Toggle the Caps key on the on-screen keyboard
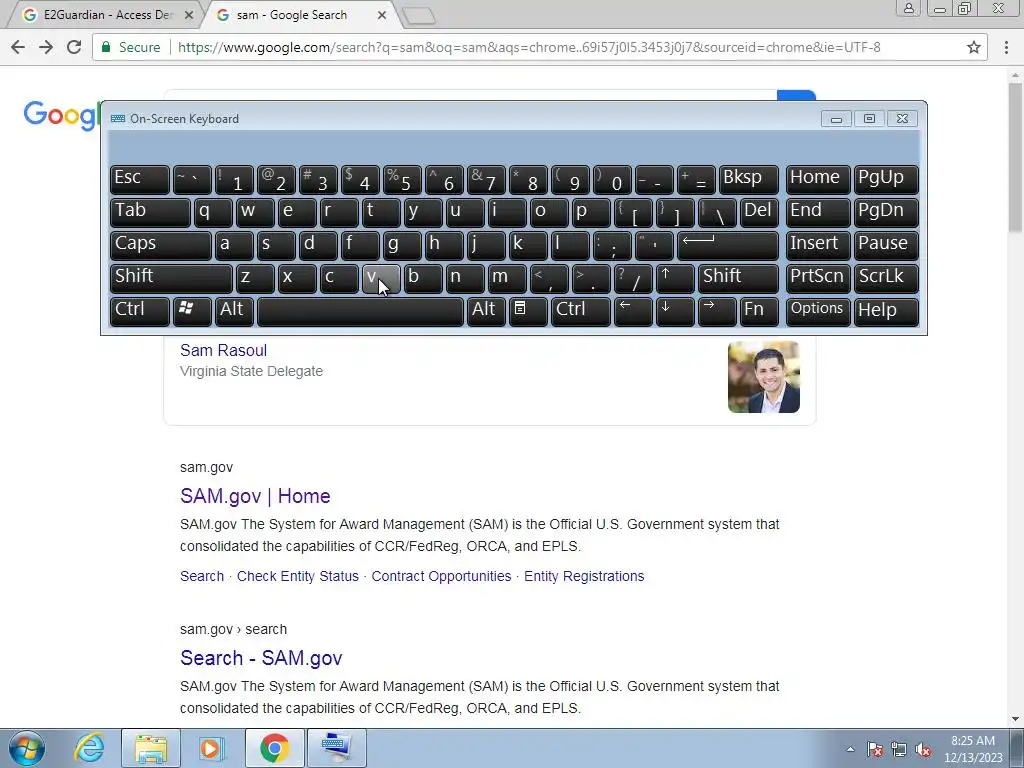The width and height of the screenshot is (1024, 768). click(x=161, y=245)
